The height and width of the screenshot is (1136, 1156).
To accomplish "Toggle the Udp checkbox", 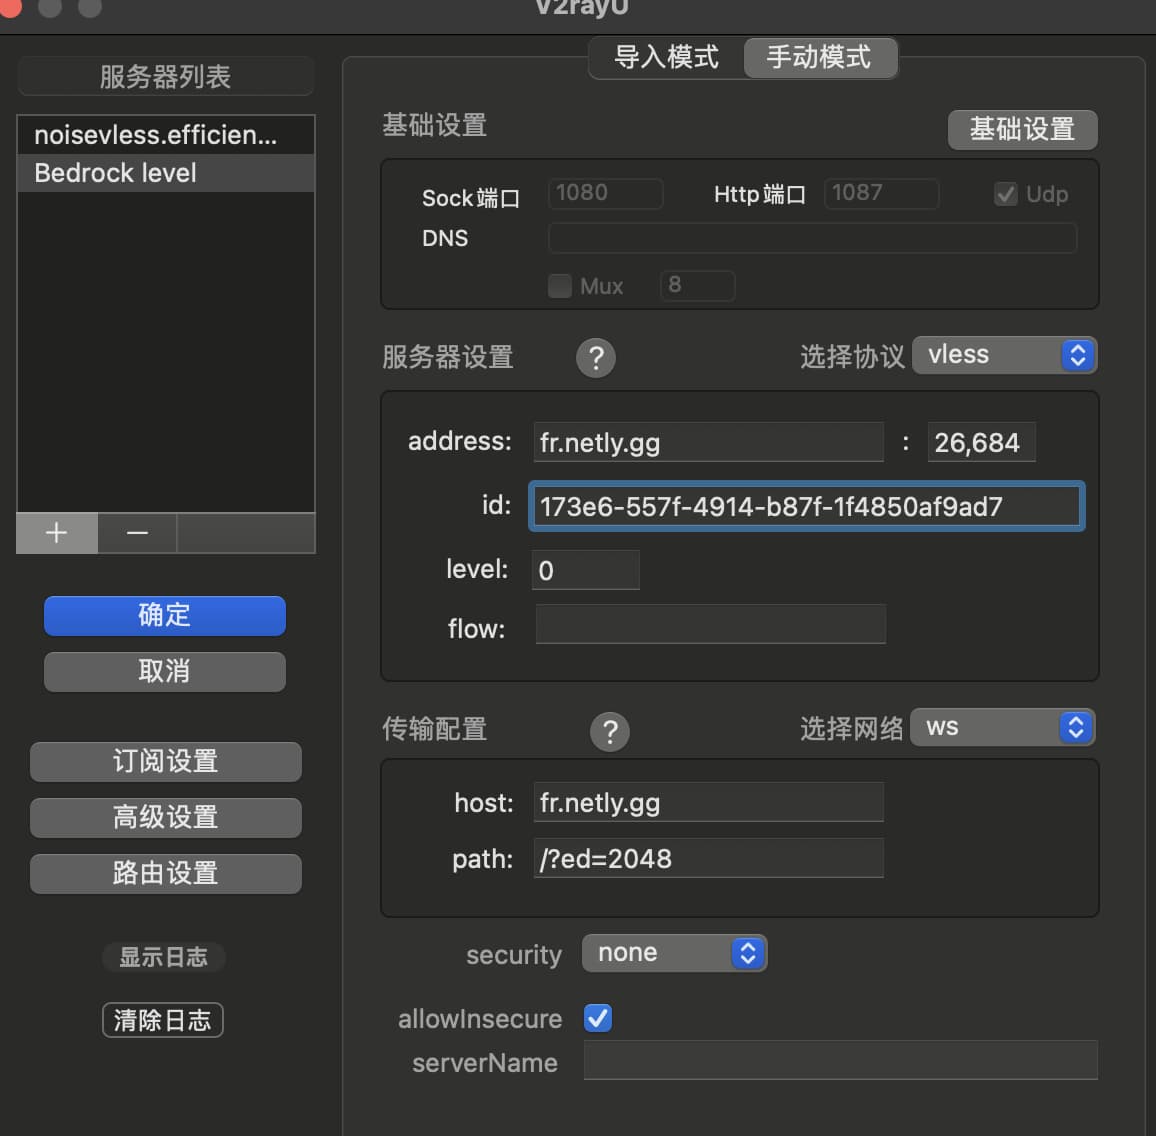I will (1006, 194).
